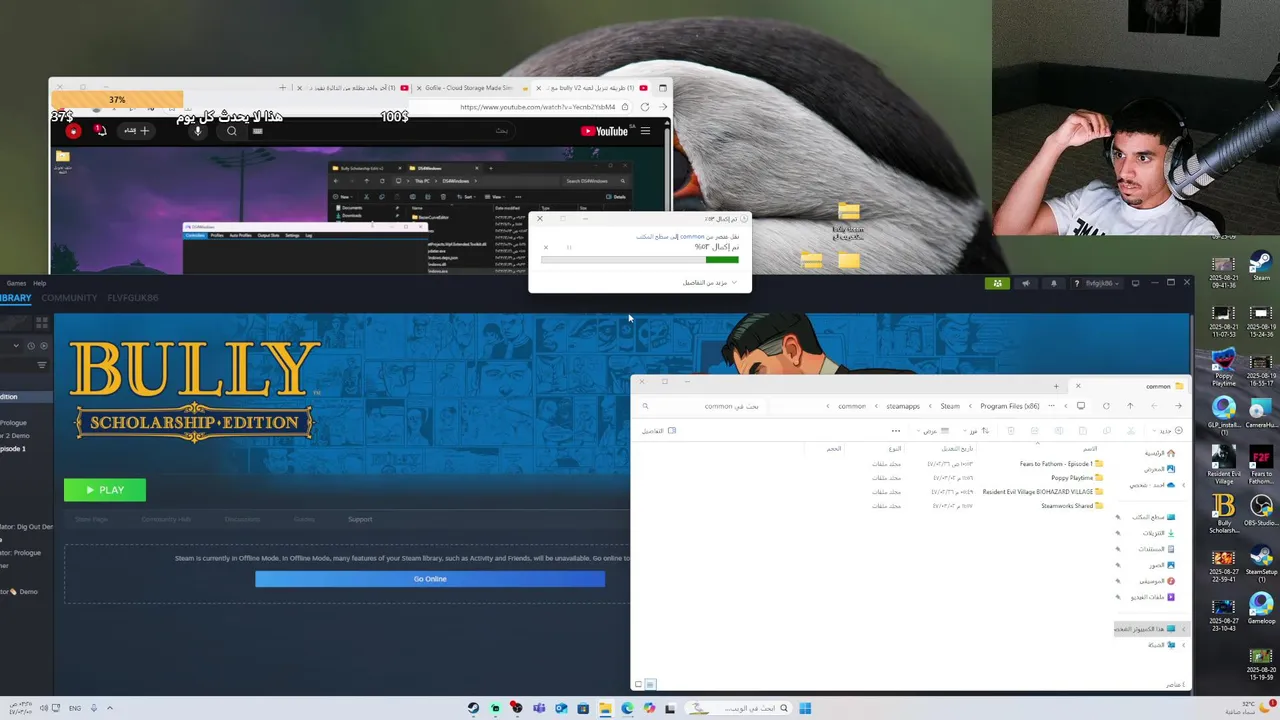Switch to COMMUNITY in Steam navigation

coord(69,298)
